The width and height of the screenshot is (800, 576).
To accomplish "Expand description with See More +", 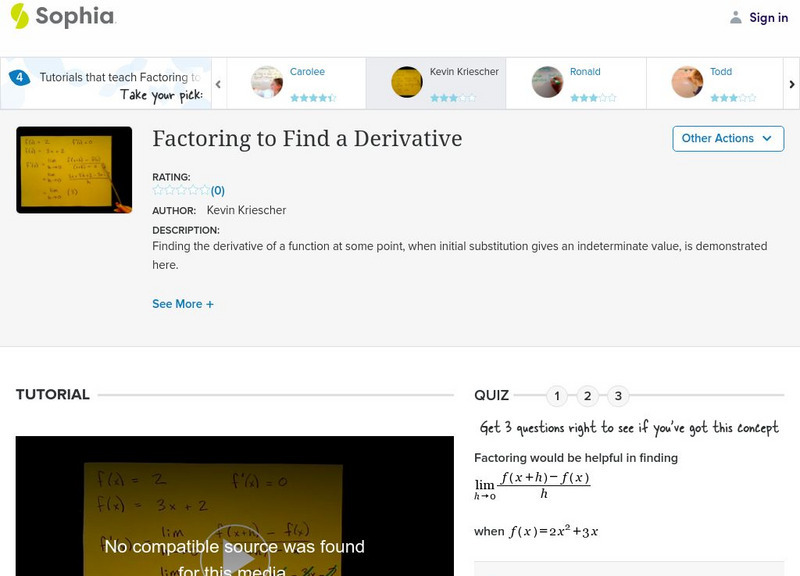I will (x=183, y=304).
